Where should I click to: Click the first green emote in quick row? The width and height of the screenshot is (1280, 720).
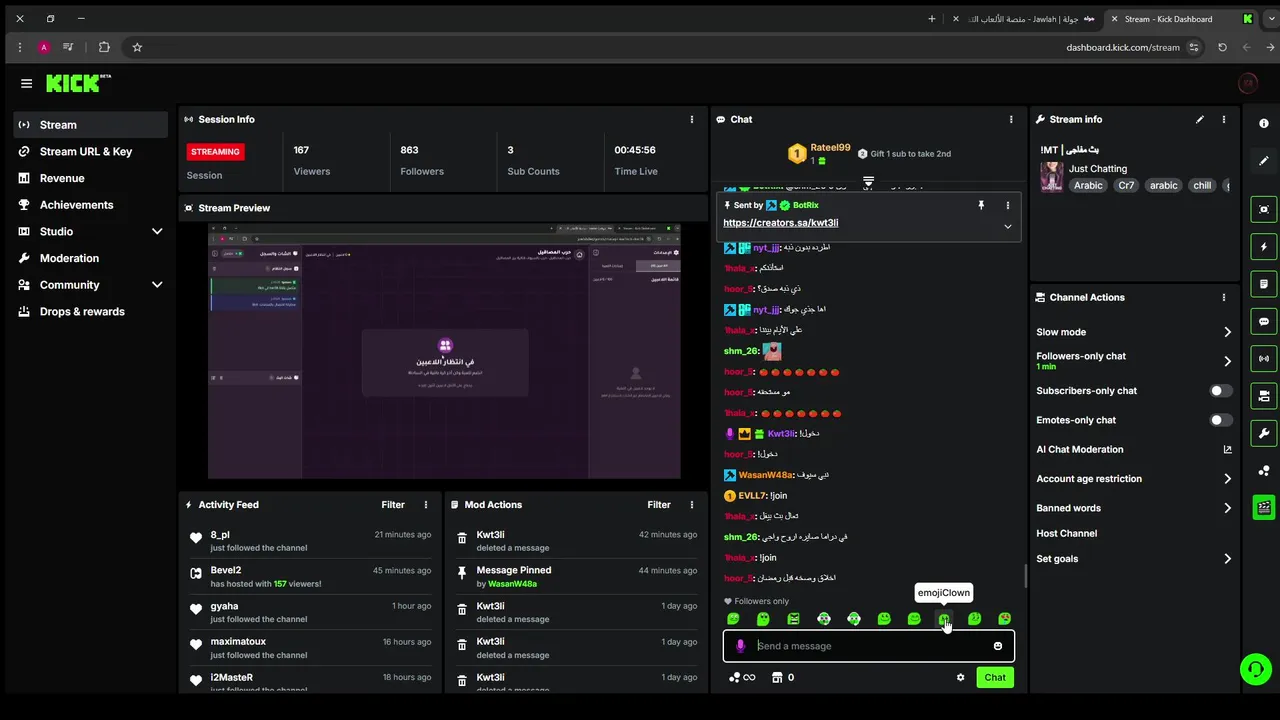click(733, 619)
